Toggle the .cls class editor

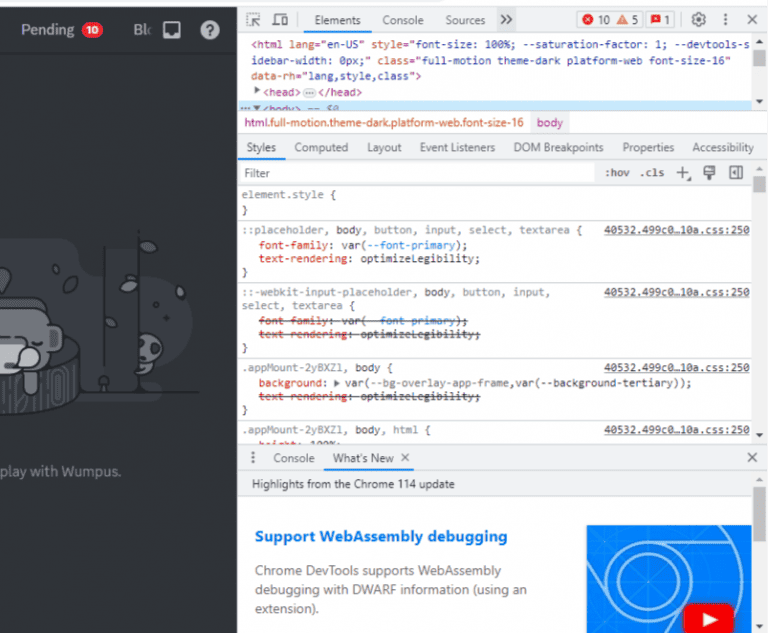coord(652,172)
